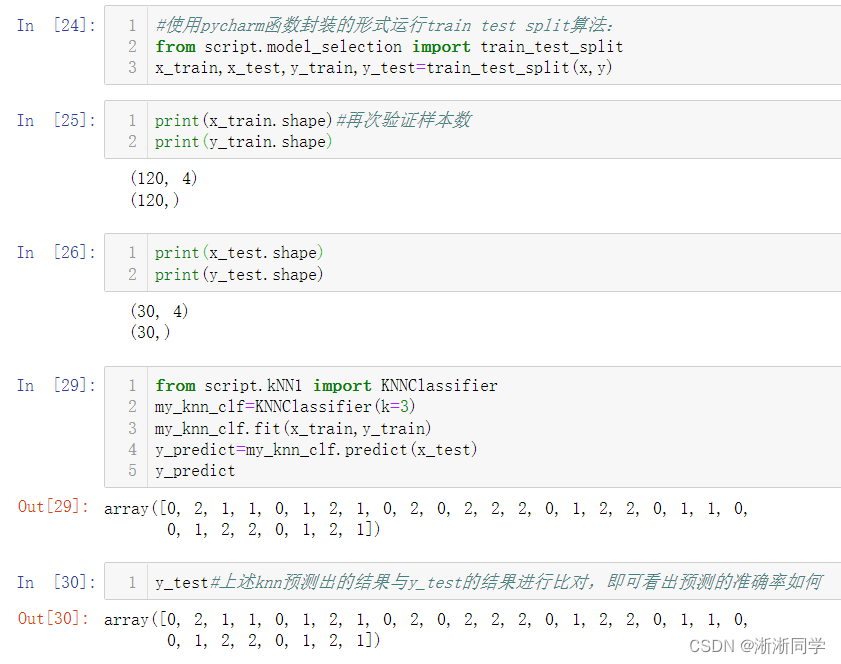Click the my_knn_clf.fit(x_train,y_train) line
841x664 pixels.
pos(293,428)
